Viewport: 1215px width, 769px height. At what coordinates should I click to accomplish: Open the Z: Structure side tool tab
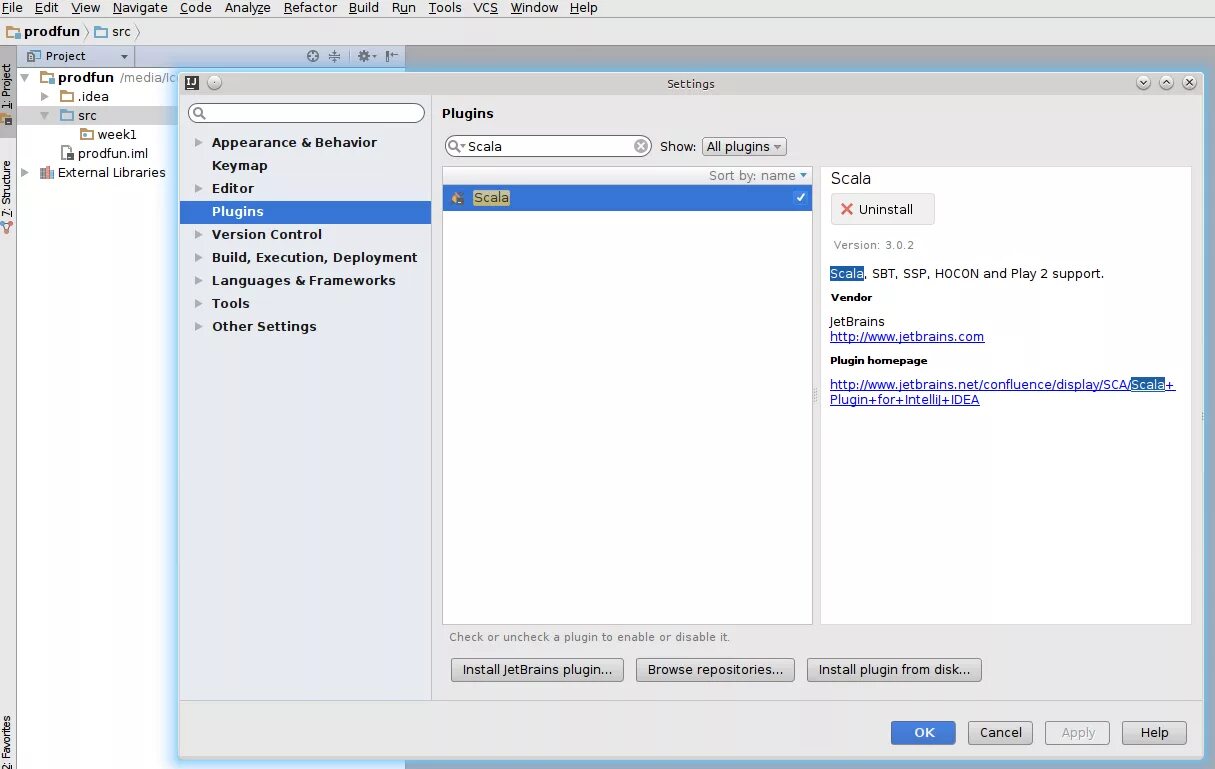pos(7,195)
